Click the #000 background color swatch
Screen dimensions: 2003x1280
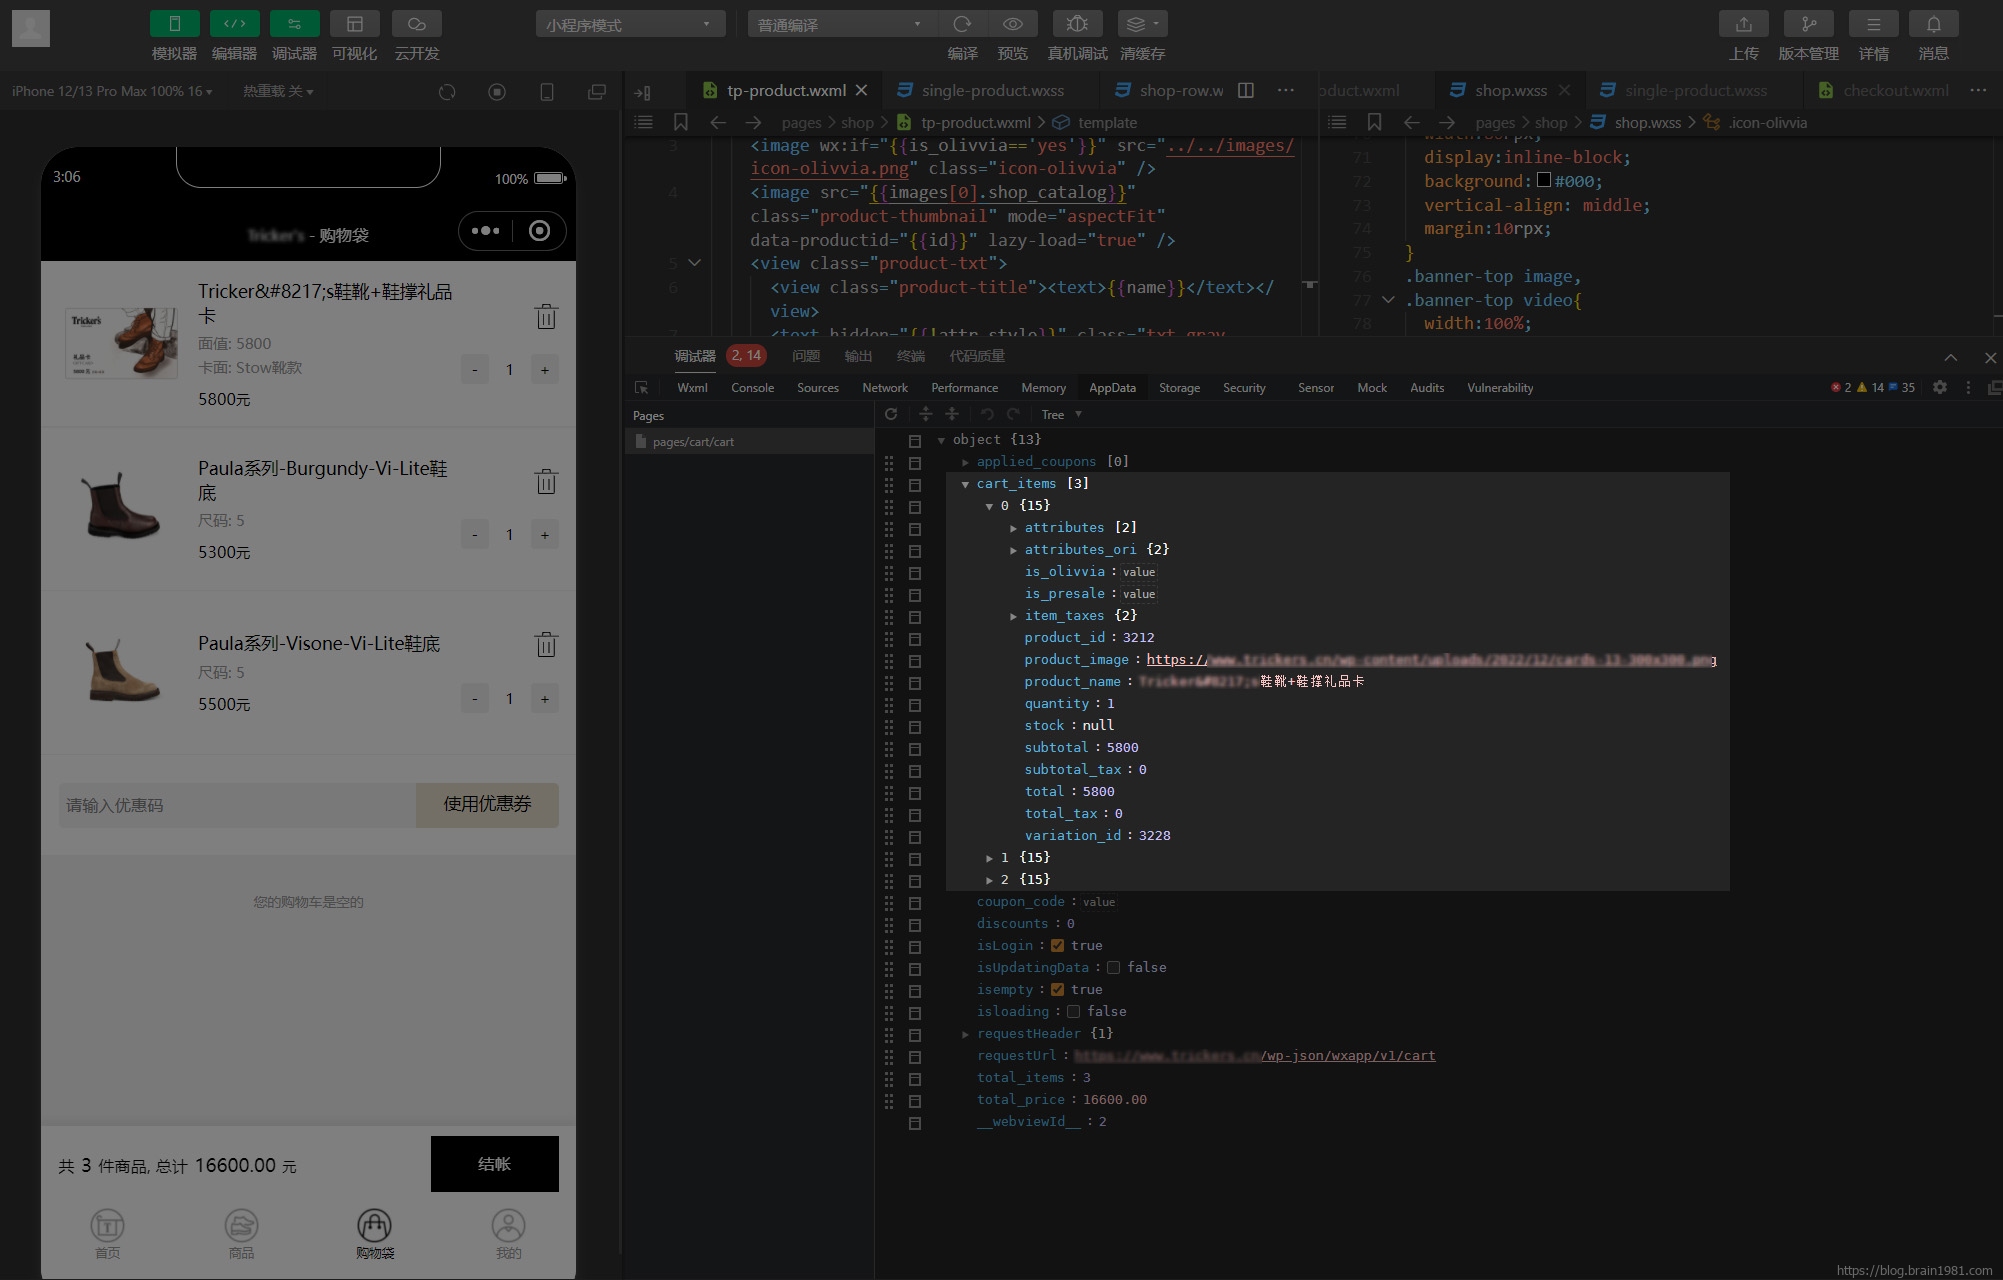click(x=1543, y=180)
